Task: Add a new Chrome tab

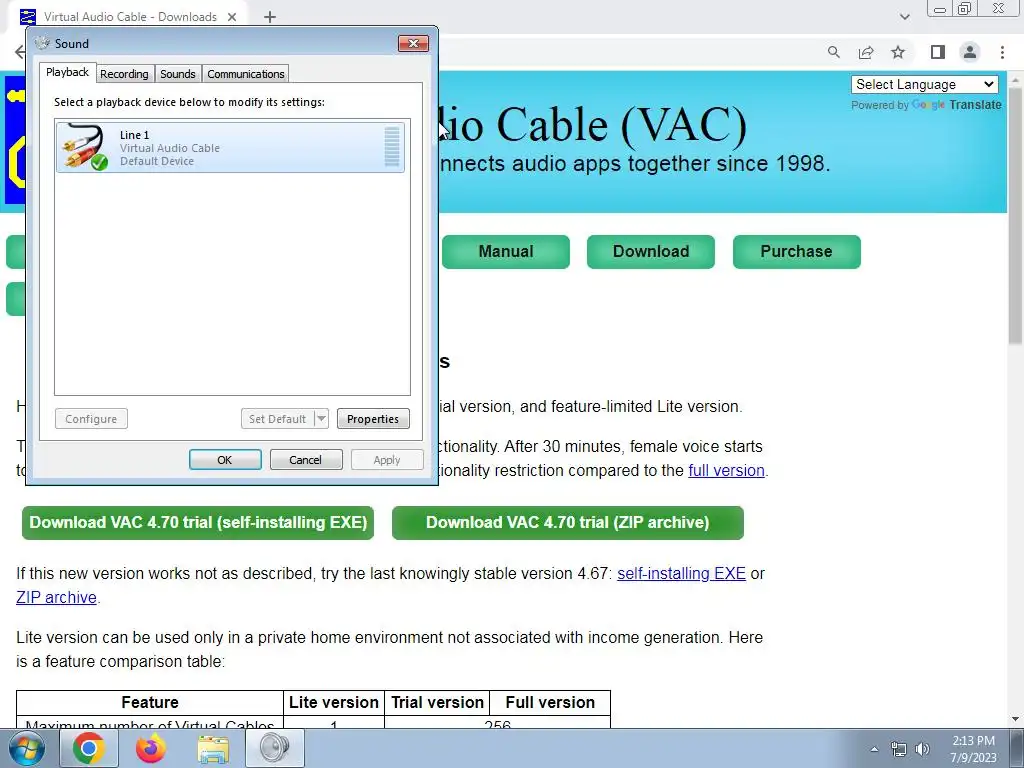Action: (x=270, y=17)
